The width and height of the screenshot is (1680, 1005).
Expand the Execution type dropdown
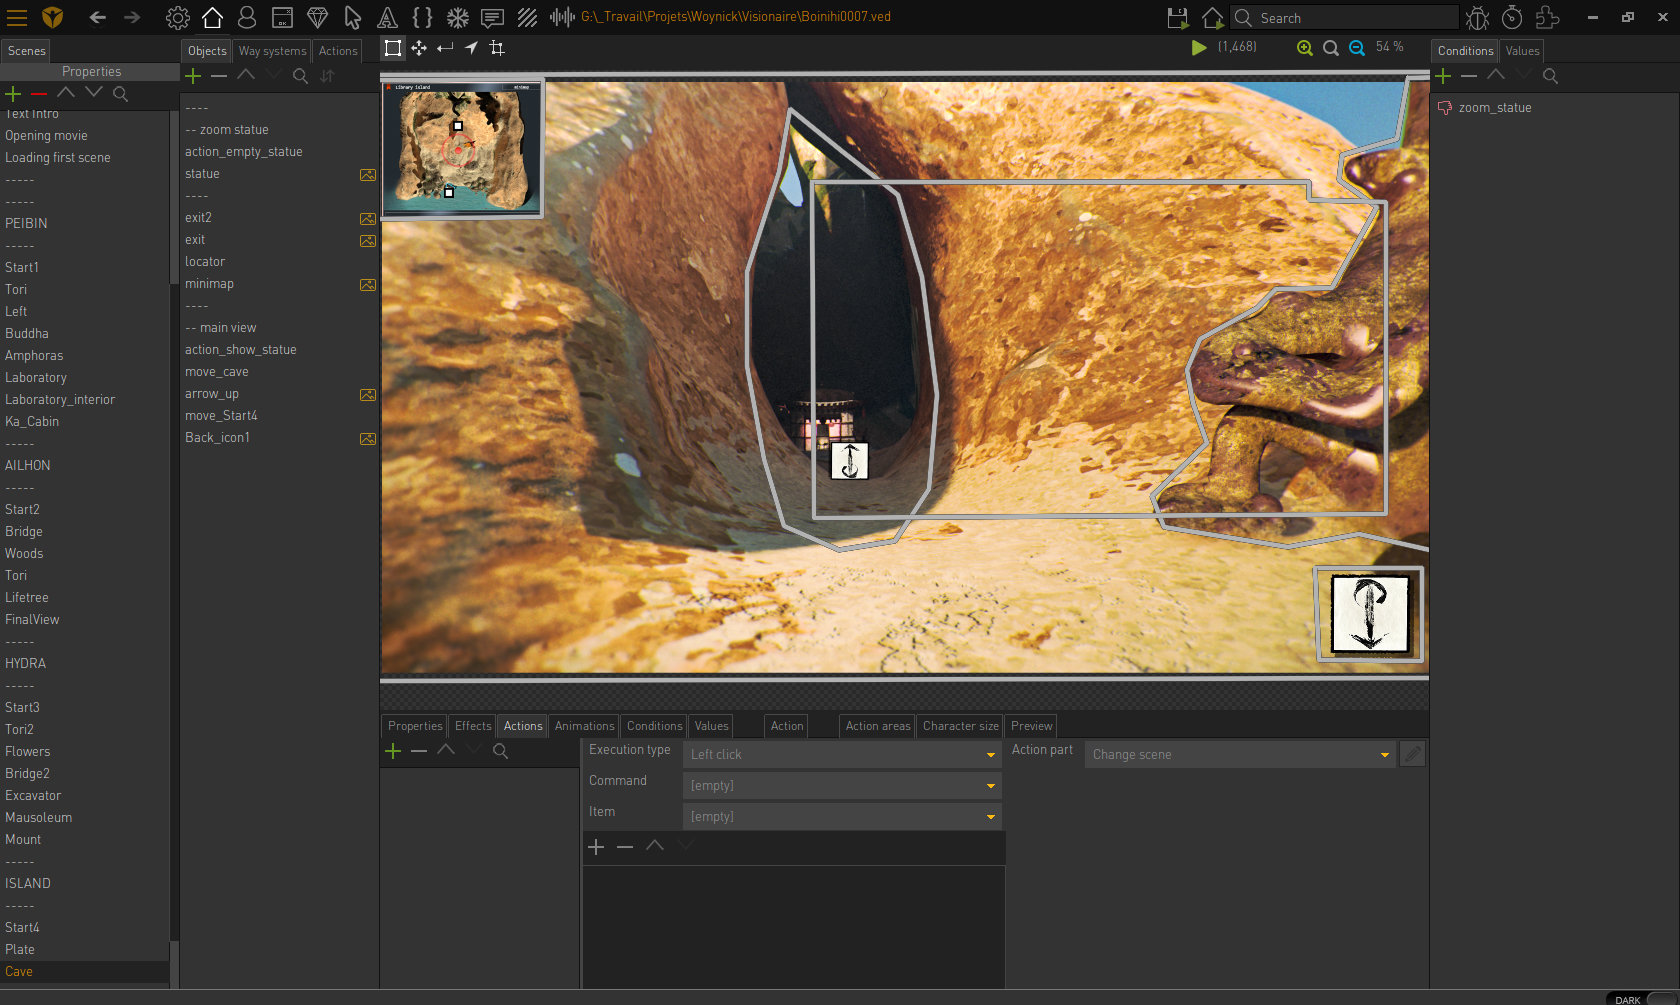point(990,755)
